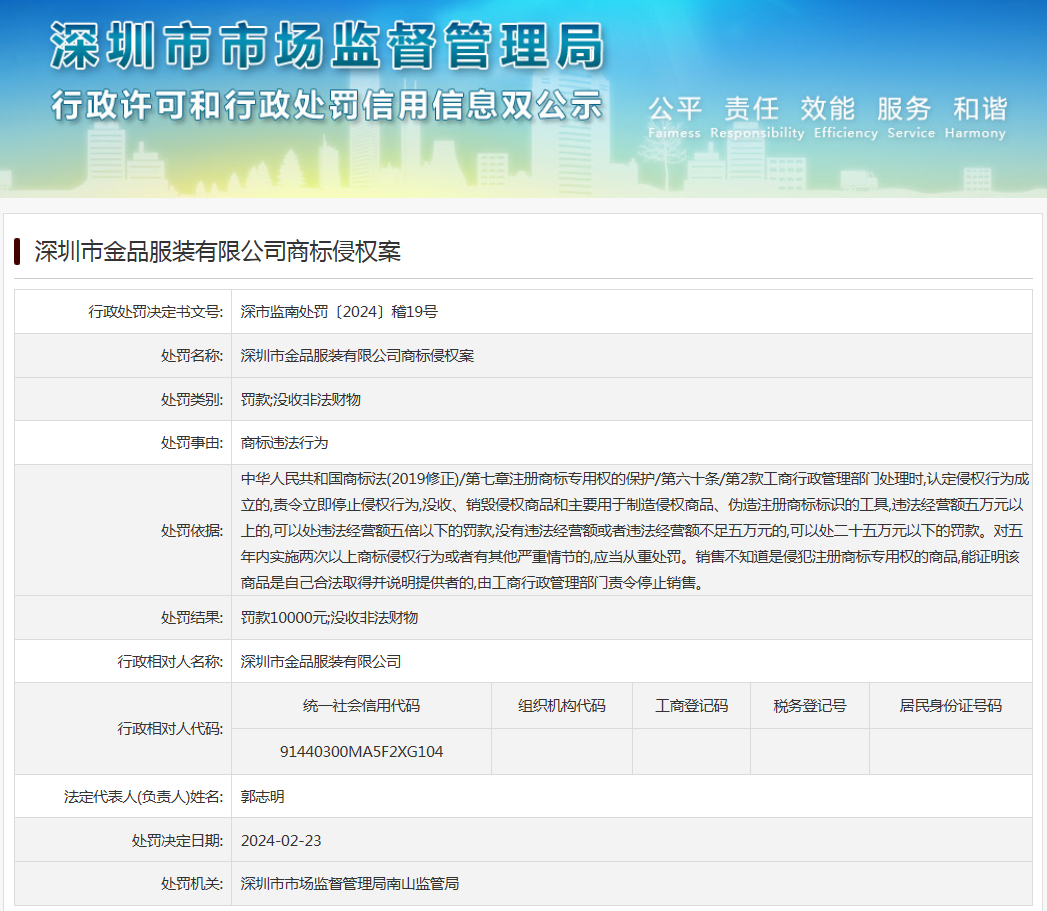
Task: Click the 处罚依据 legal basis paragraph
Action: pos(634,530)
